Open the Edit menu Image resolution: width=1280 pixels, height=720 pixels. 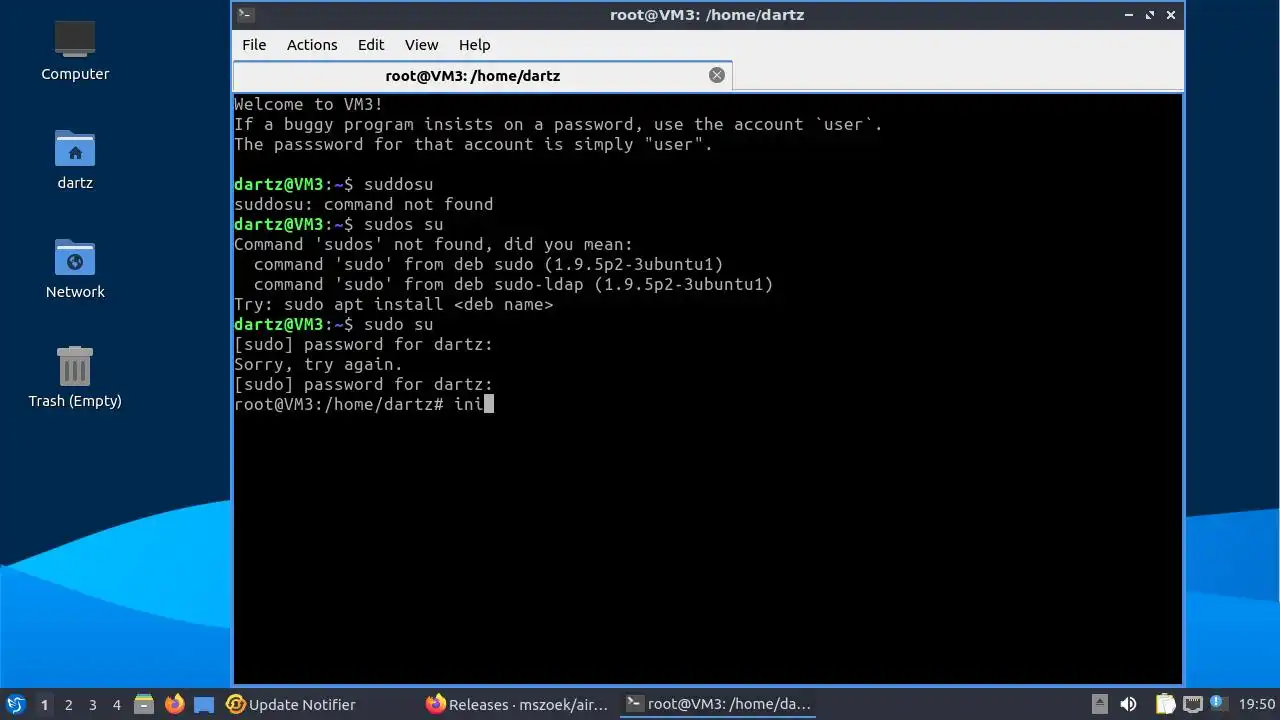pyautogui.click(x=371, y=45)
